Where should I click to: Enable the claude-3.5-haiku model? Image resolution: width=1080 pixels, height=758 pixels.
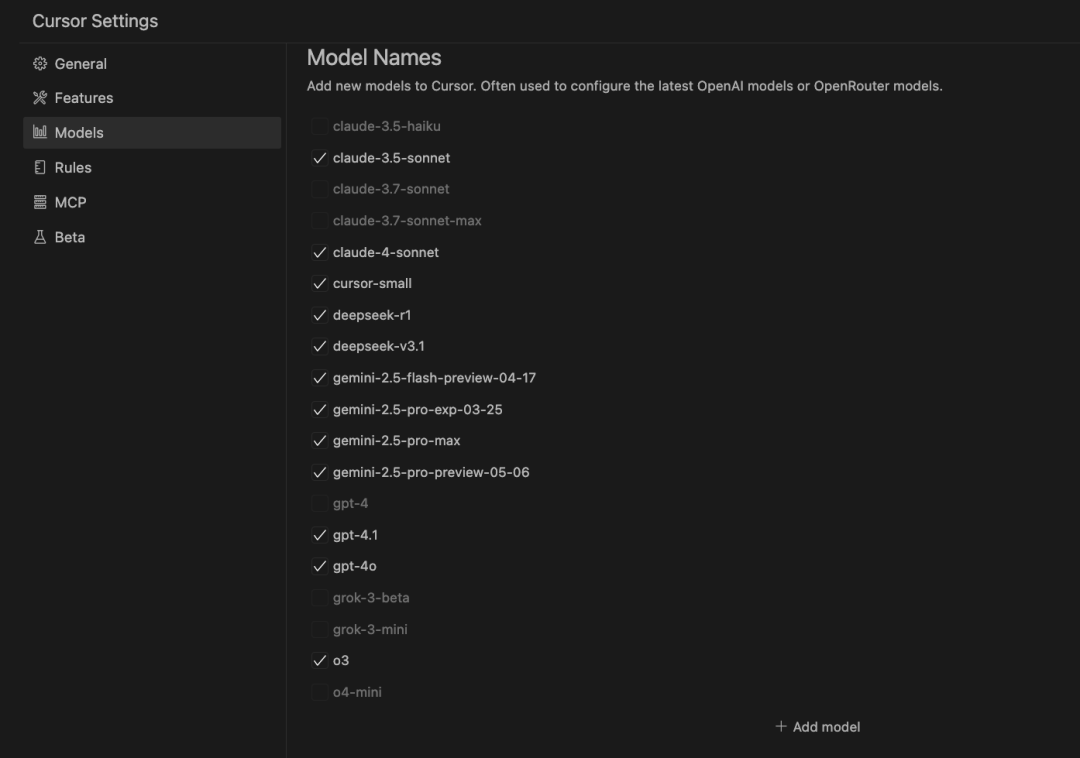coord(319,126)
